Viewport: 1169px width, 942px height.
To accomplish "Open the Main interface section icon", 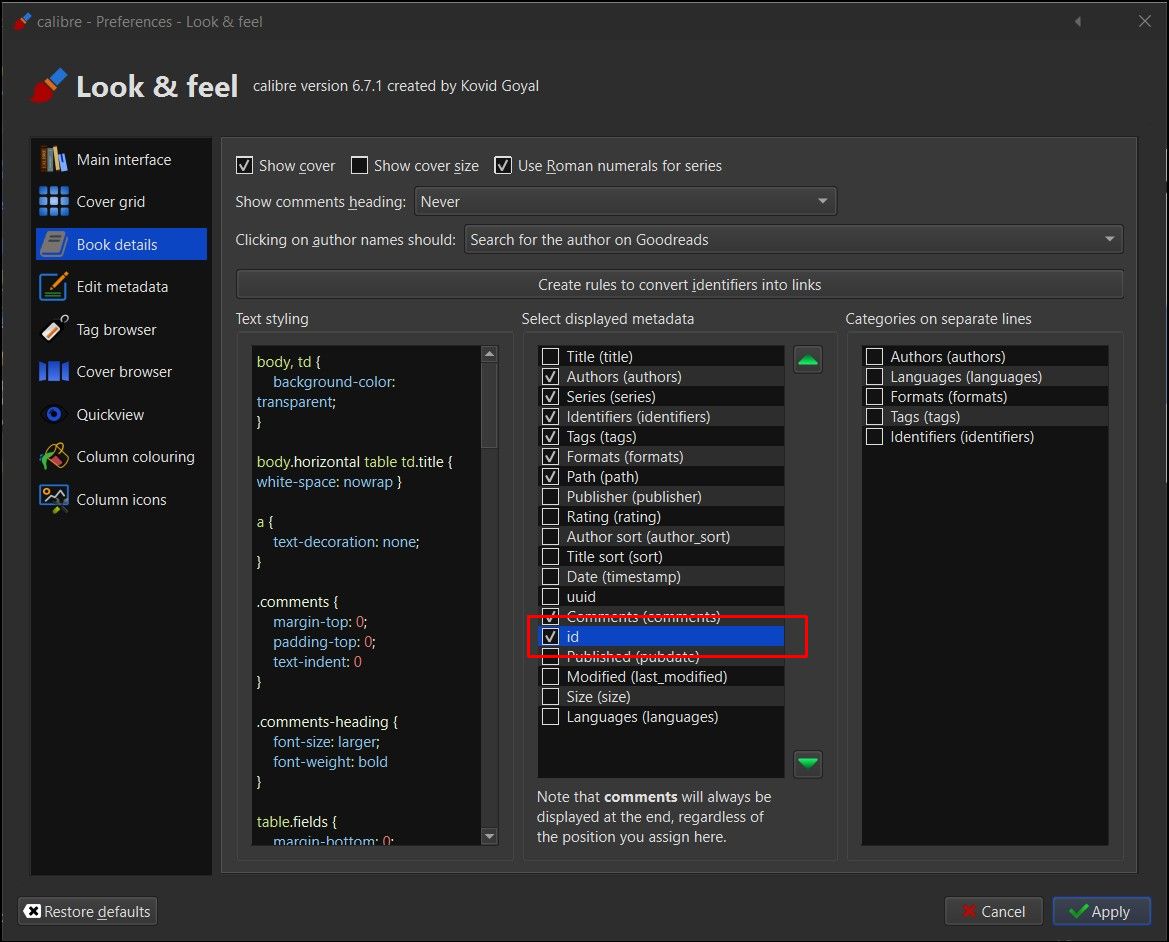I will point(53,159).
